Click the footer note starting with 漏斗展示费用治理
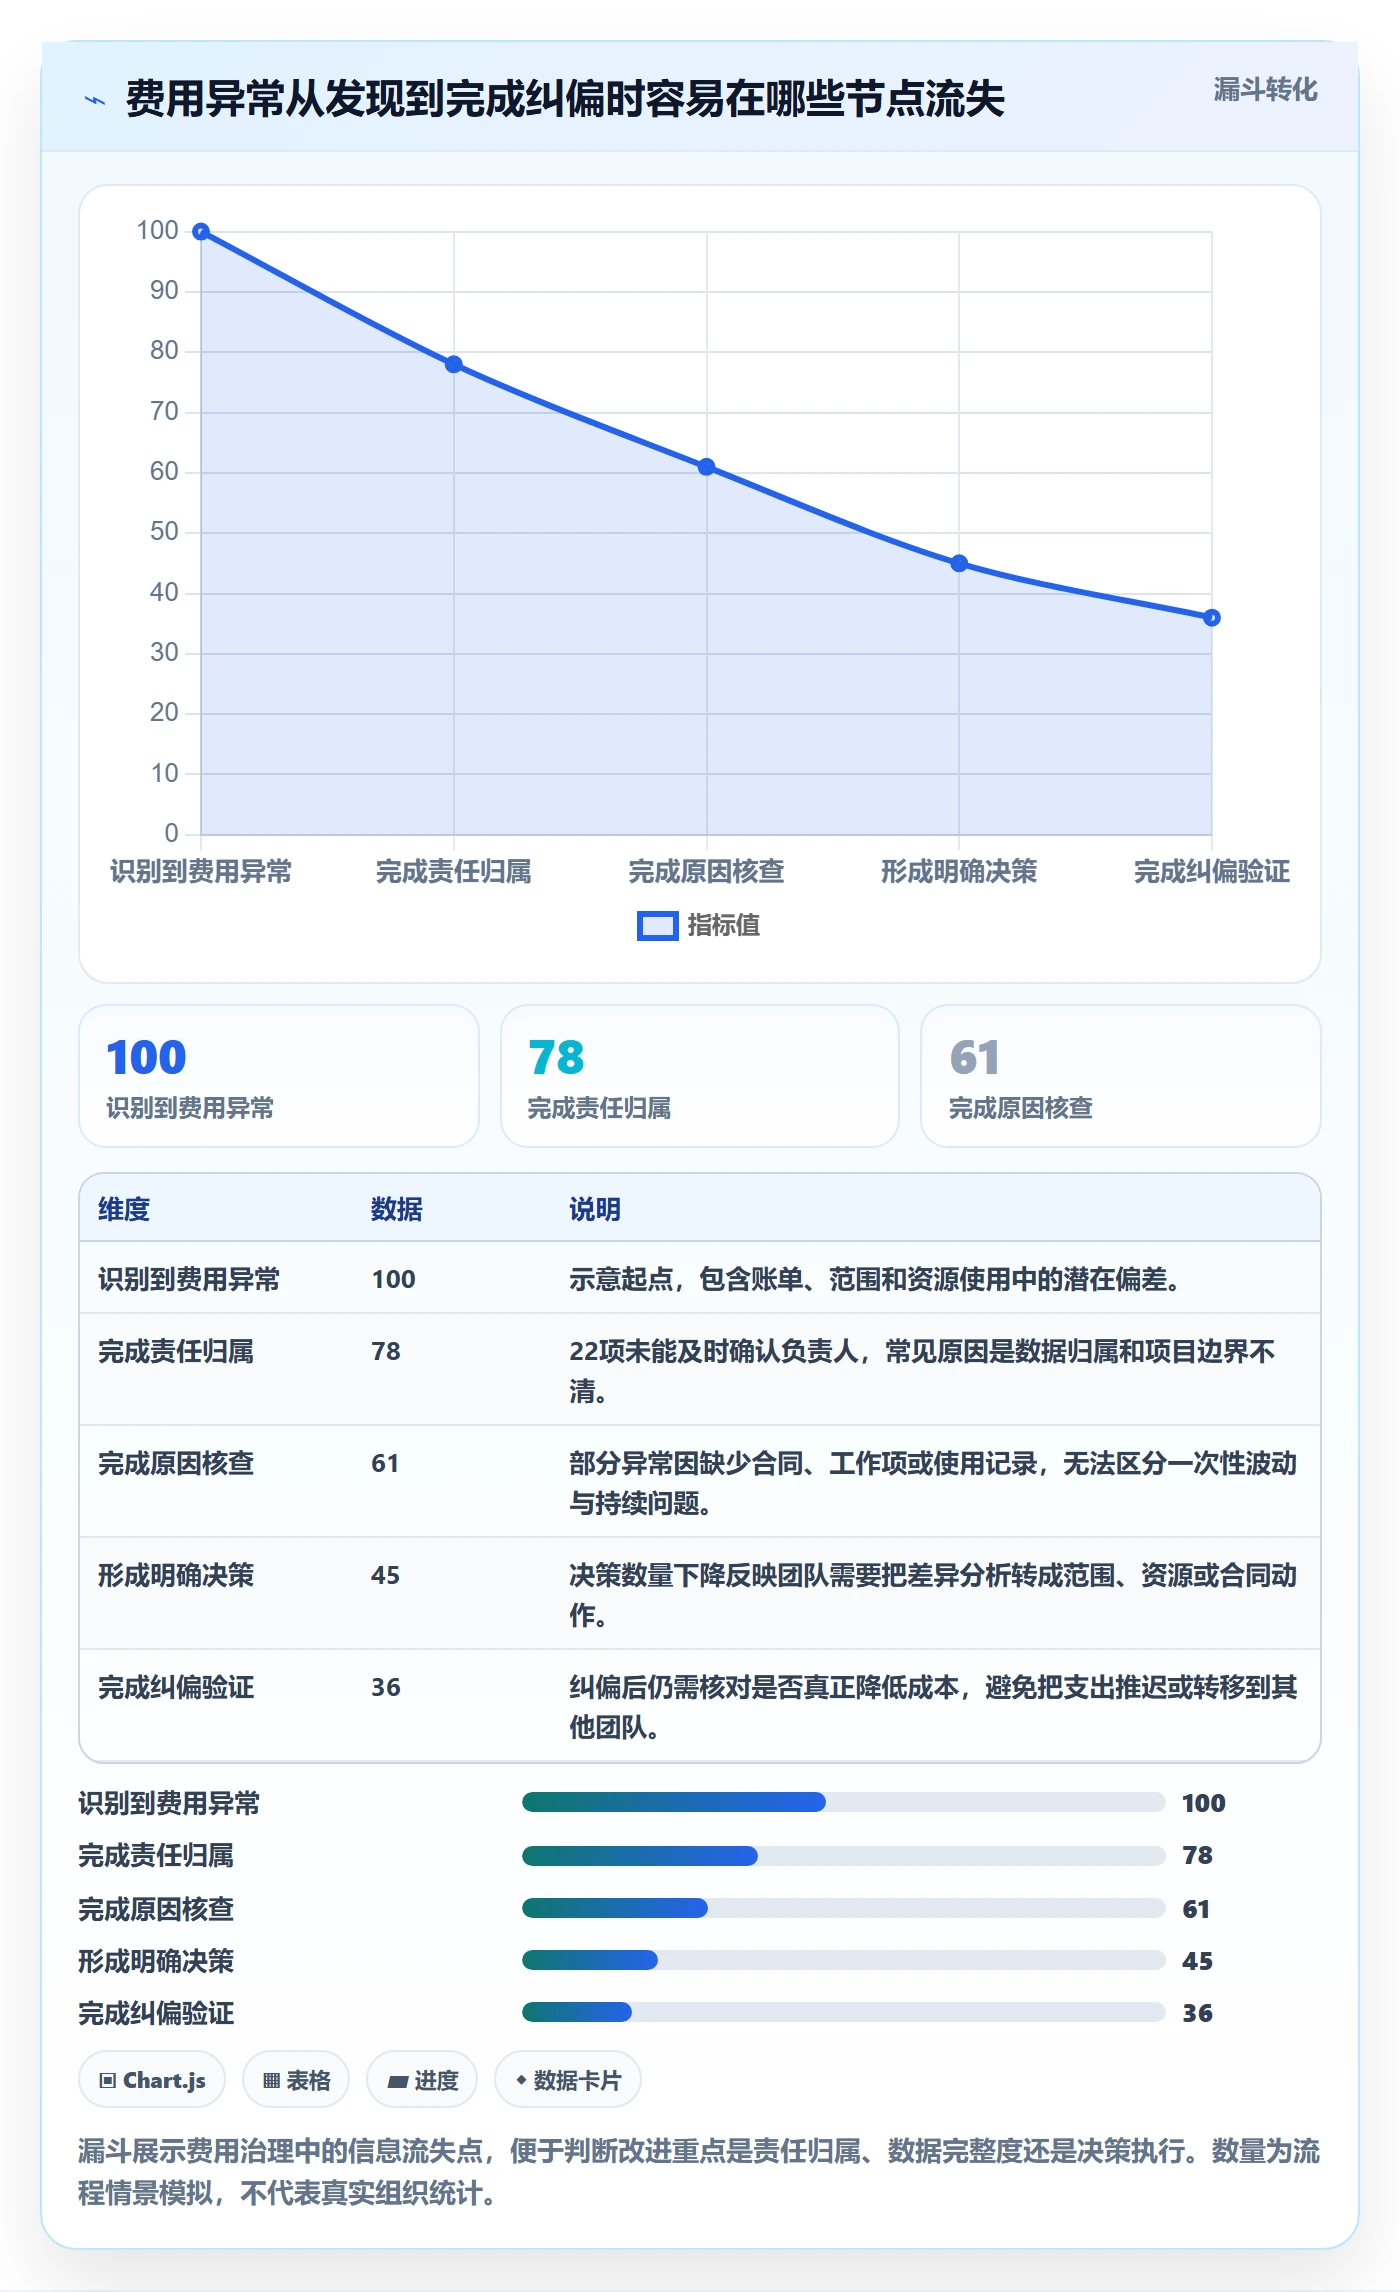The height and width of the screenshot is (2292, 1400). 699,2172
